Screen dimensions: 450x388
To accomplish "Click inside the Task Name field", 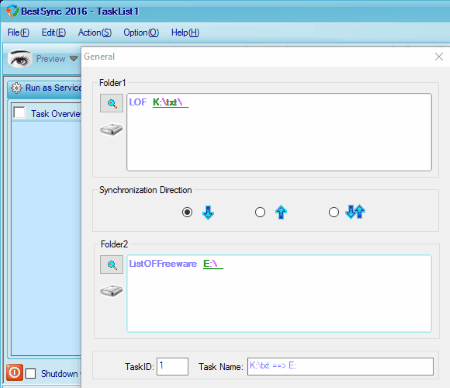I will coord(340,366).
